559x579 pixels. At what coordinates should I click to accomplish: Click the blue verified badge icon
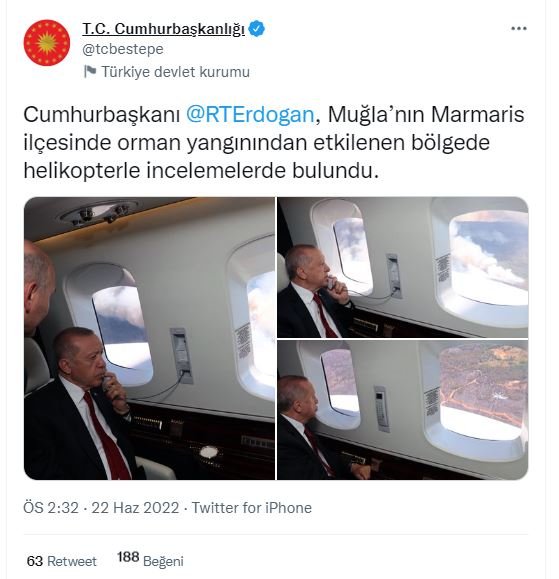click(256, 29)
